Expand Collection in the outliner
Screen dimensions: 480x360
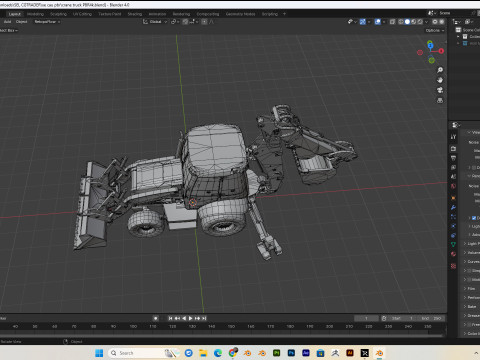pyautogui.click(x=458, y=37)
